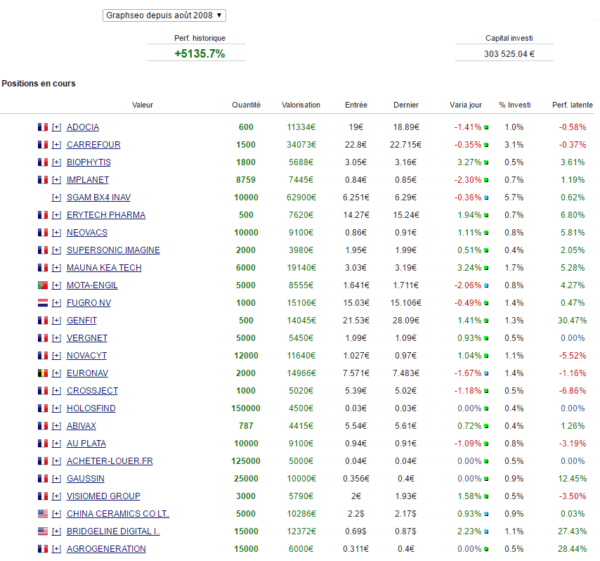Expand the [+] next to GAUSSIN
The width and height of the screenshot is (600, 561).
[57, 478]
